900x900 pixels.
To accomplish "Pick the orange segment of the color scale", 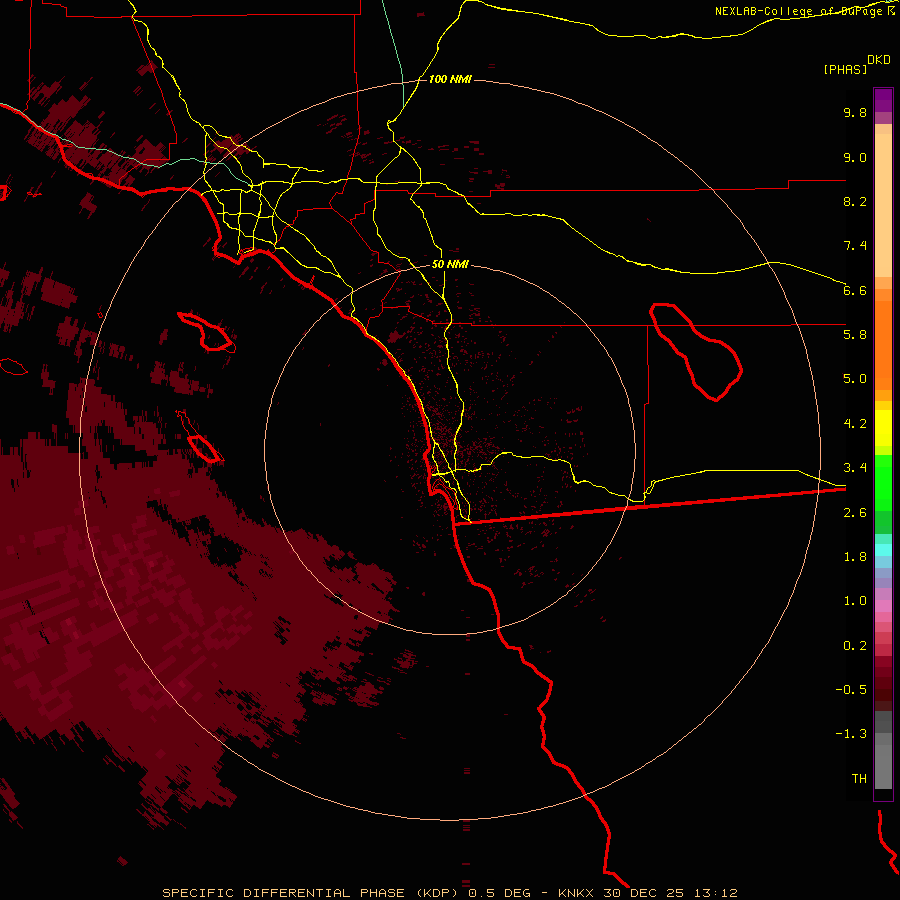I will pyautogui.click(x=883, y=346).
